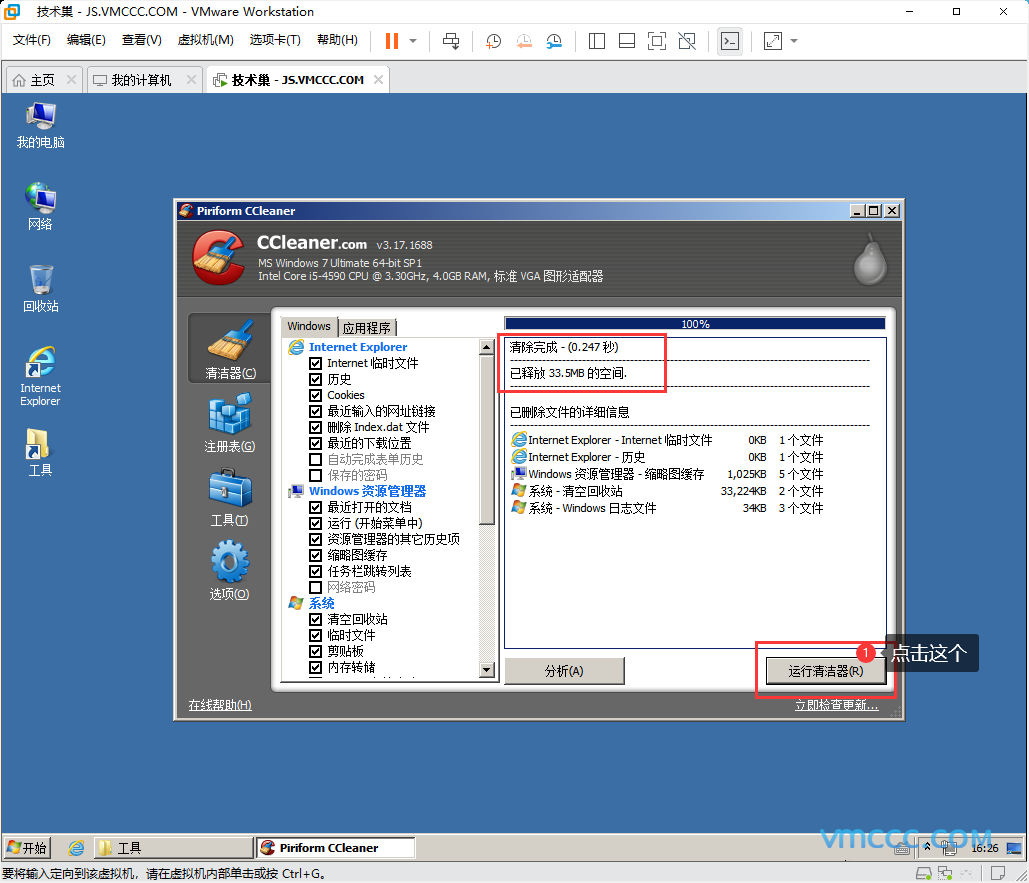Open the pause button dropdown arrow
The width and height of the screenshot is (1029, 883).
413,41
